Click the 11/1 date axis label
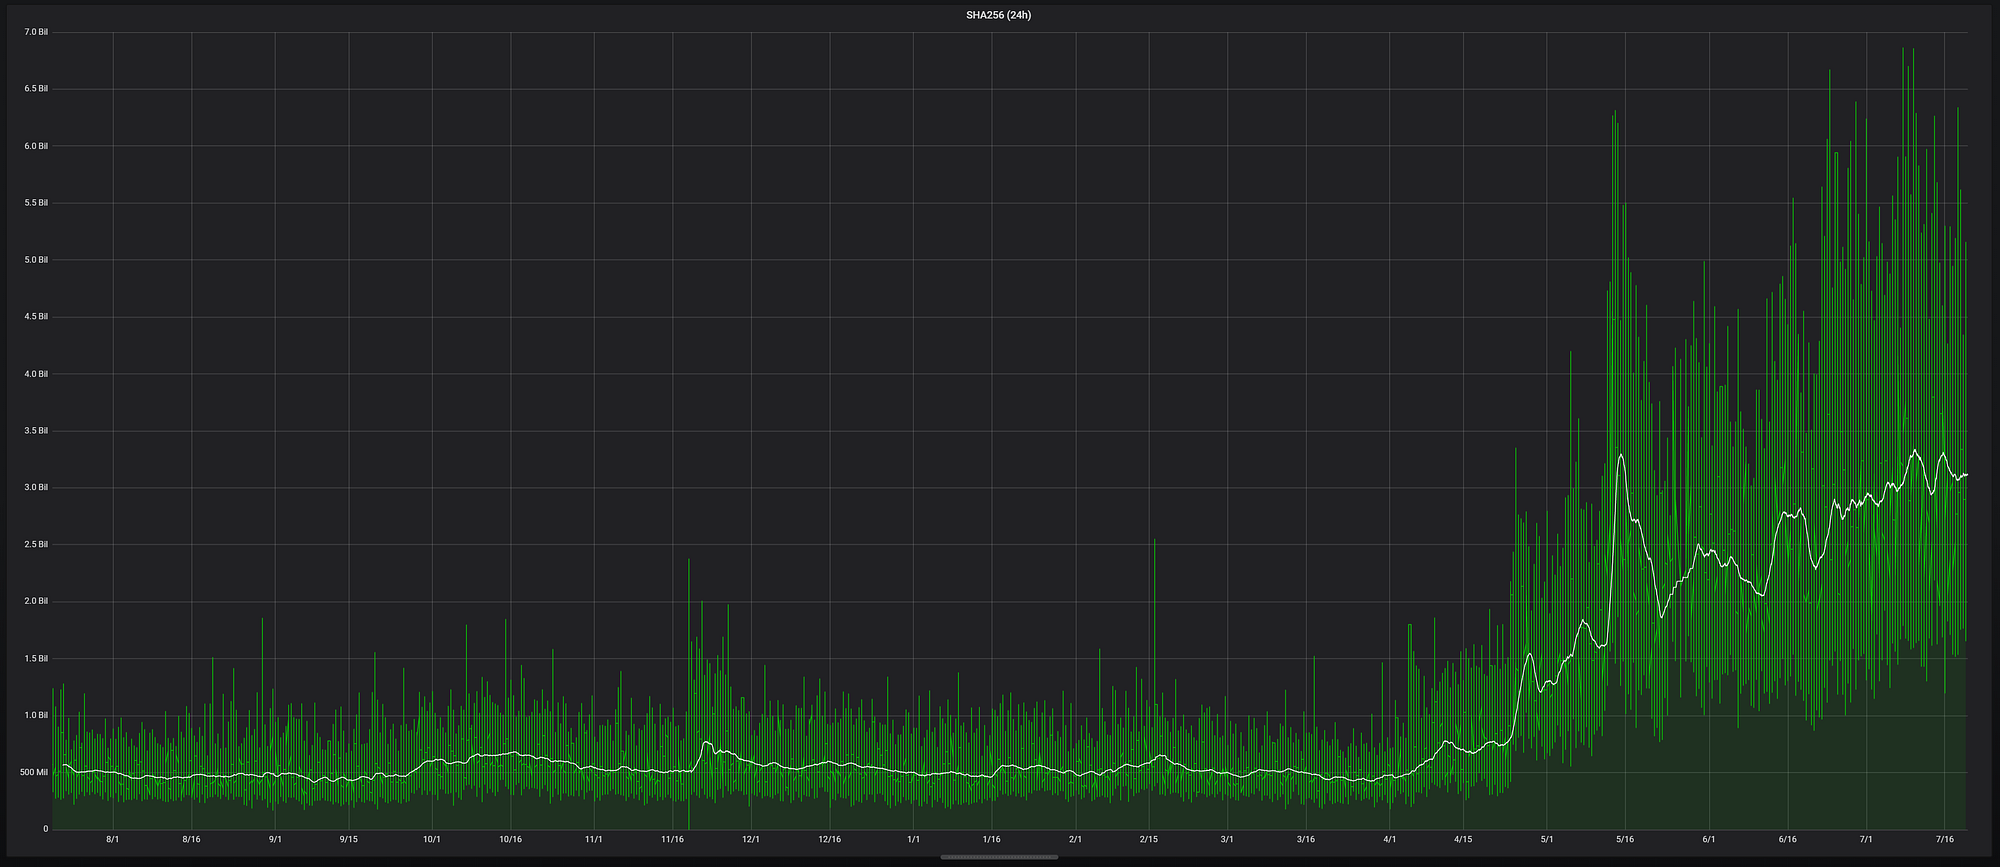 [x=594, y=839]
